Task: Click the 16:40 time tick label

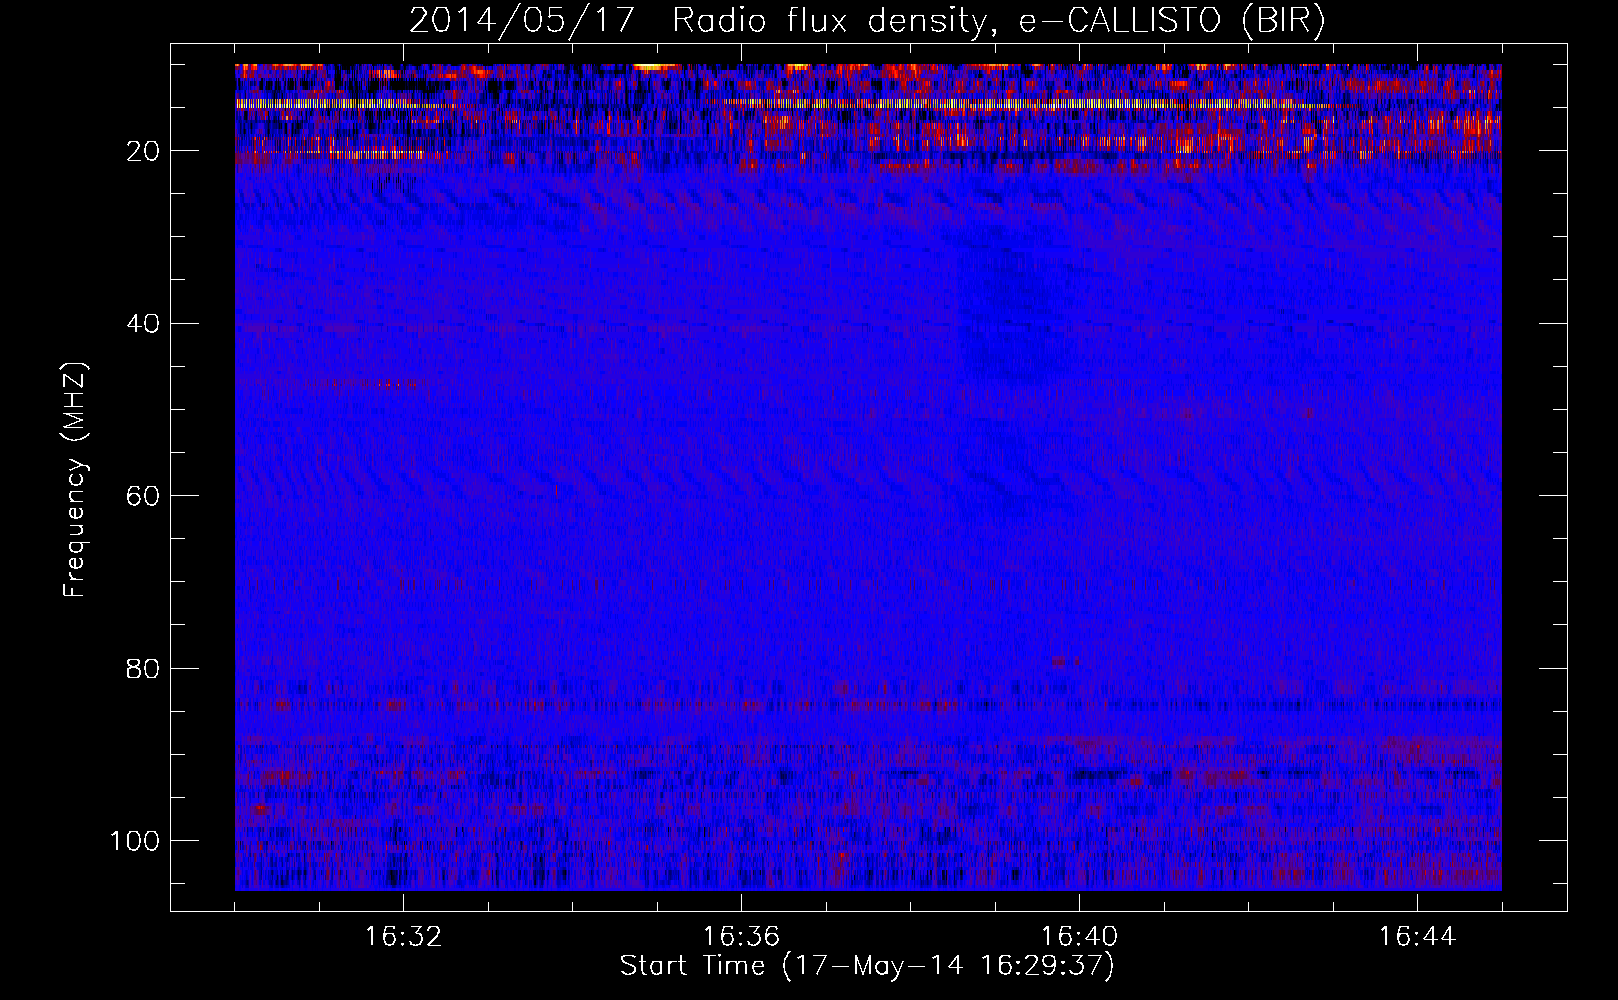Action: [1079, 937]
